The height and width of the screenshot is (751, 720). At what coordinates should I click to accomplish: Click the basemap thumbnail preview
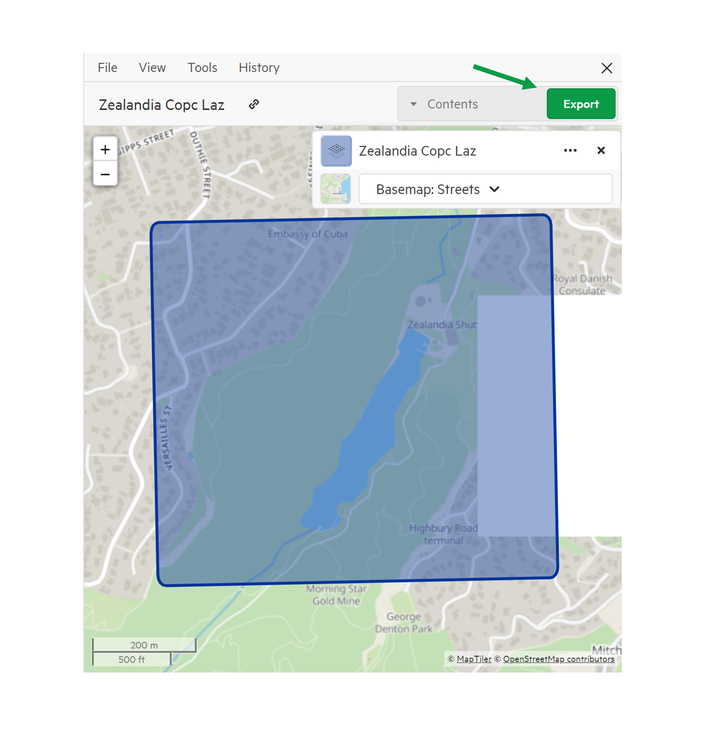[x=335, y=189]
